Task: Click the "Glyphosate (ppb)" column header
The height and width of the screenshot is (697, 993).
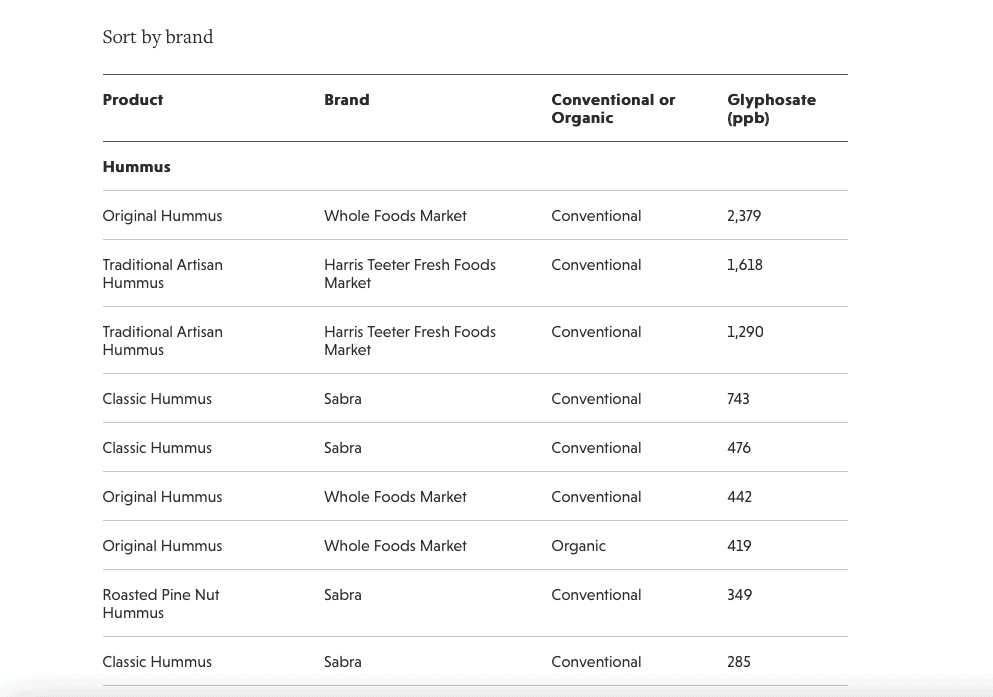Action: pyautogui.click(x=771, y=109)
